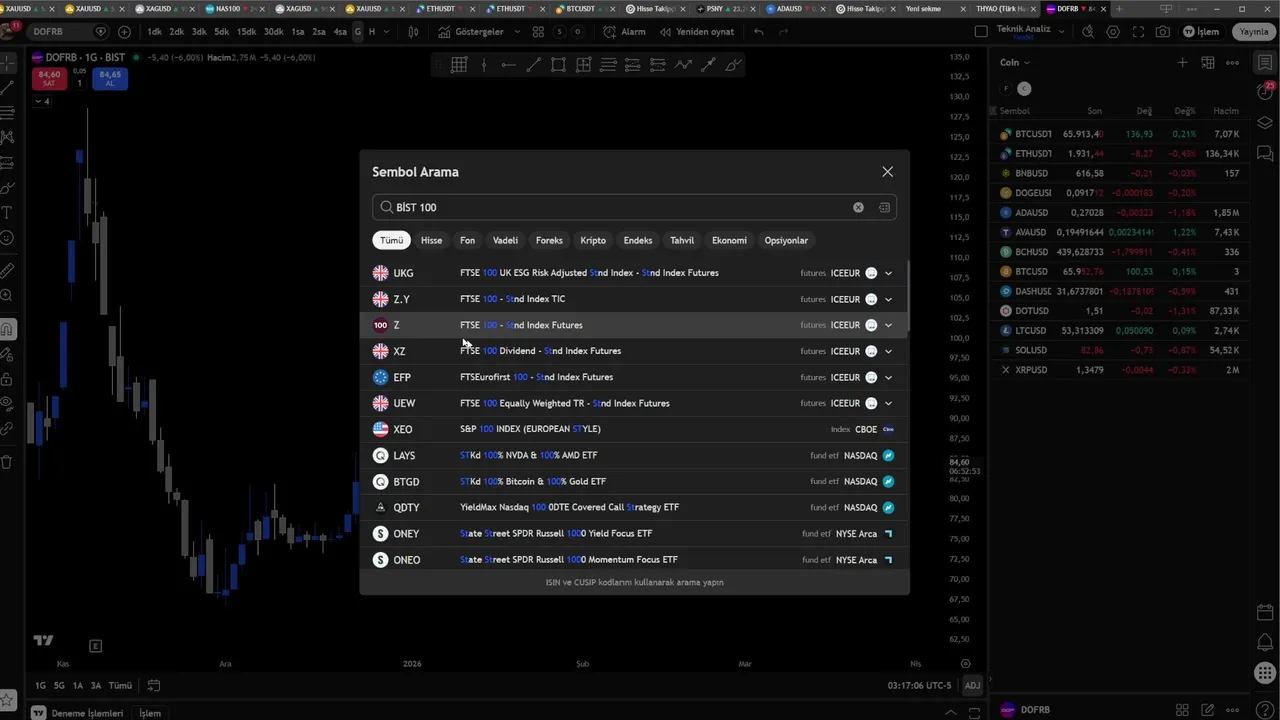Select XRPUSD in the watchlist

(x=1119, y=370)
